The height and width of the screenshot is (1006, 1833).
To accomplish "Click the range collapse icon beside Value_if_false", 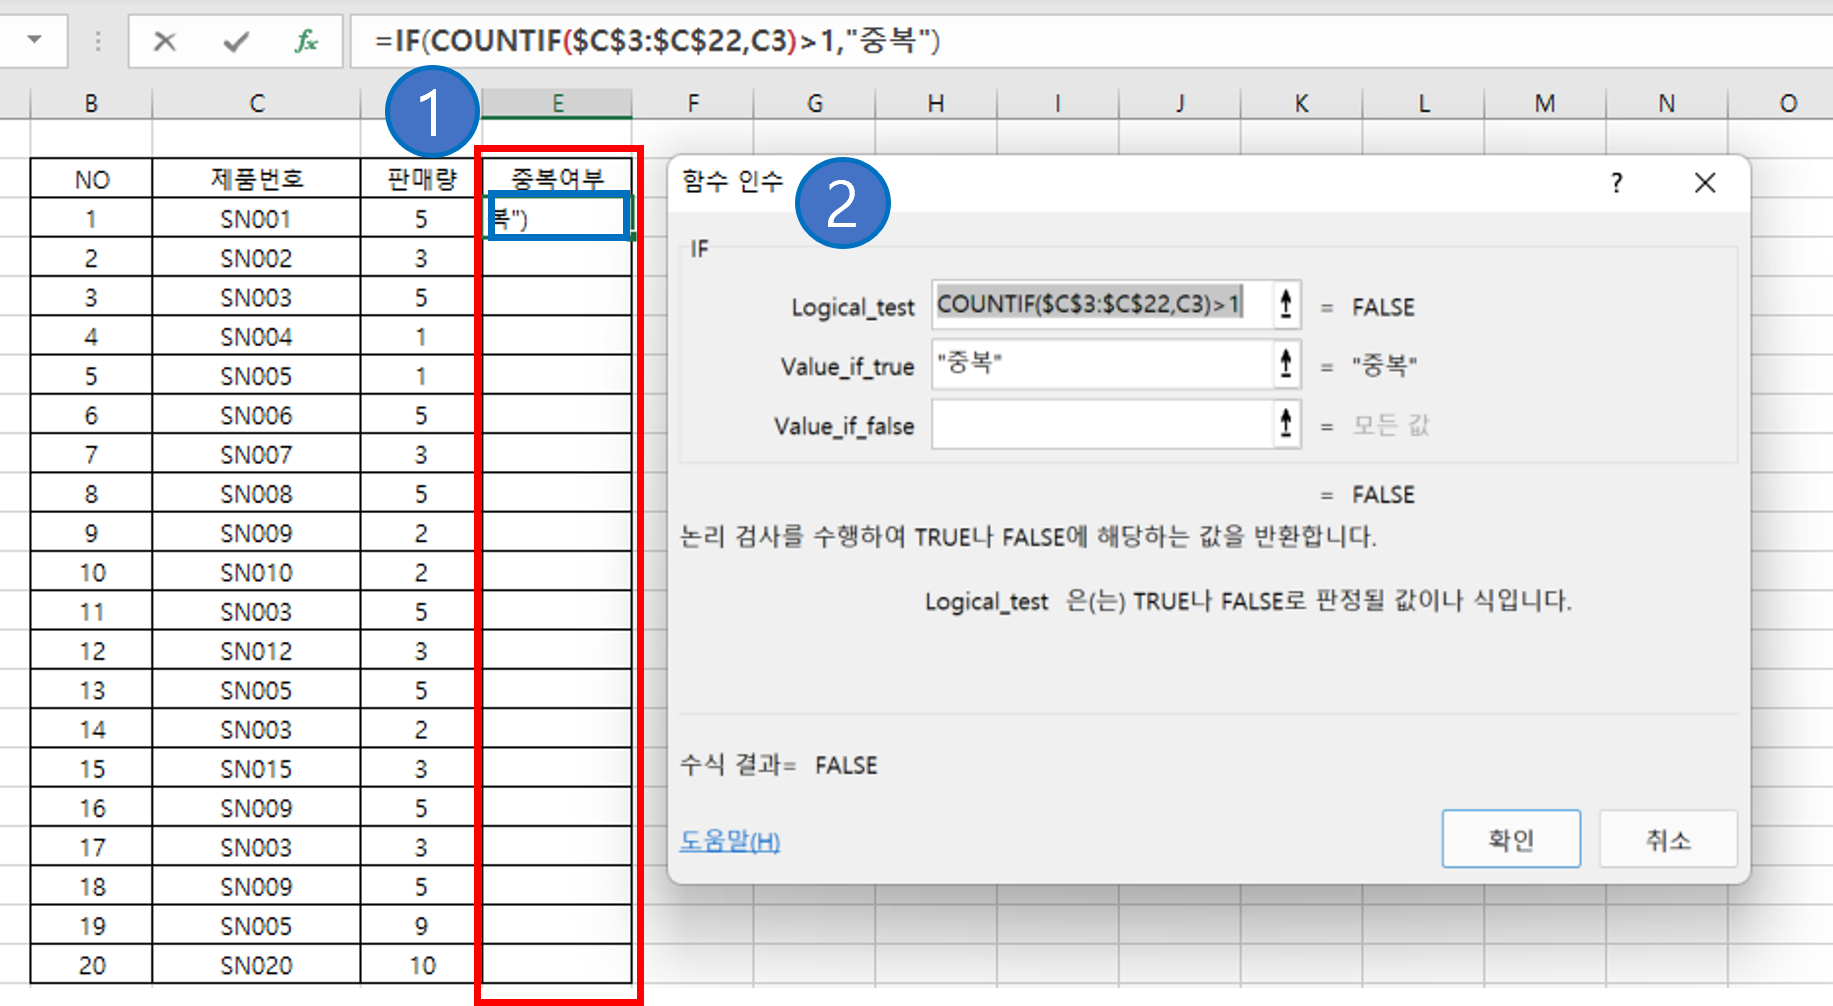I will 1286,423.
